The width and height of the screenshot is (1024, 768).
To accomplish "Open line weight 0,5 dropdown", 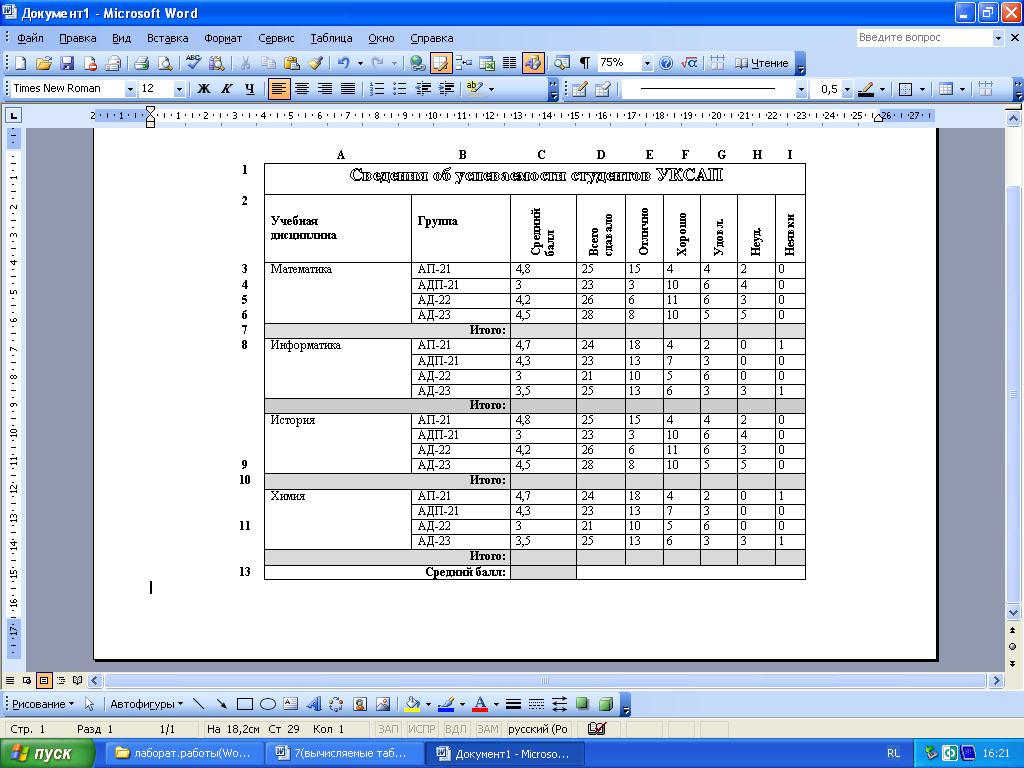I will tap(847, 89).
